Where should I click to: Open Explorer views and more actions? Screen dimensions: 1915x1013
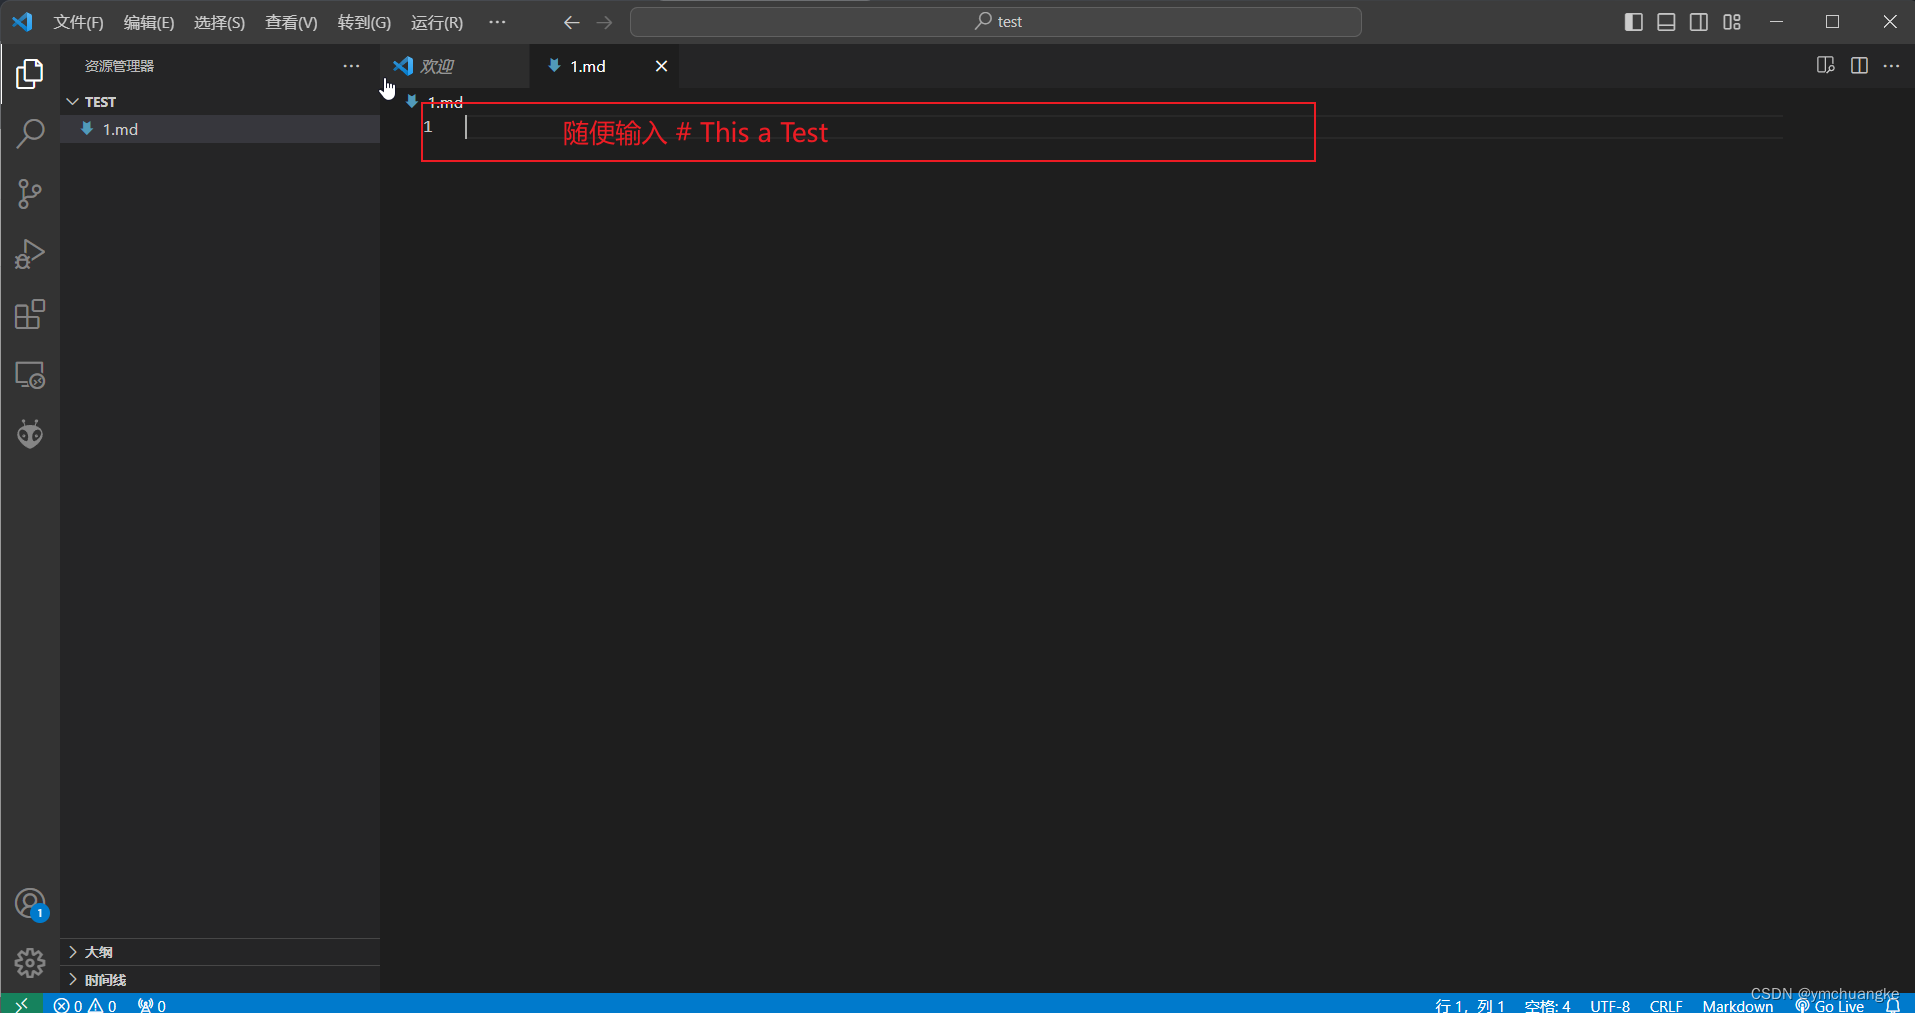[x=351, y=66]
